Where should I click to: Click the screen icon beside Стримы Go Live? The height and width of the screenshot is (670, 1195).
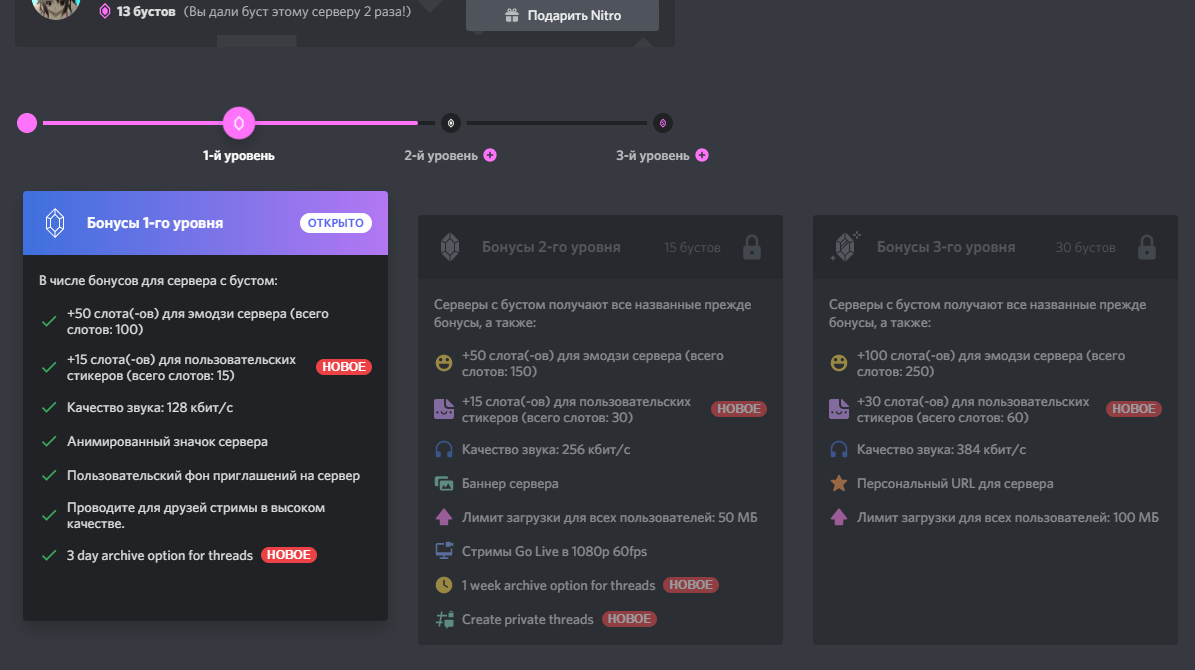(444, 551)
